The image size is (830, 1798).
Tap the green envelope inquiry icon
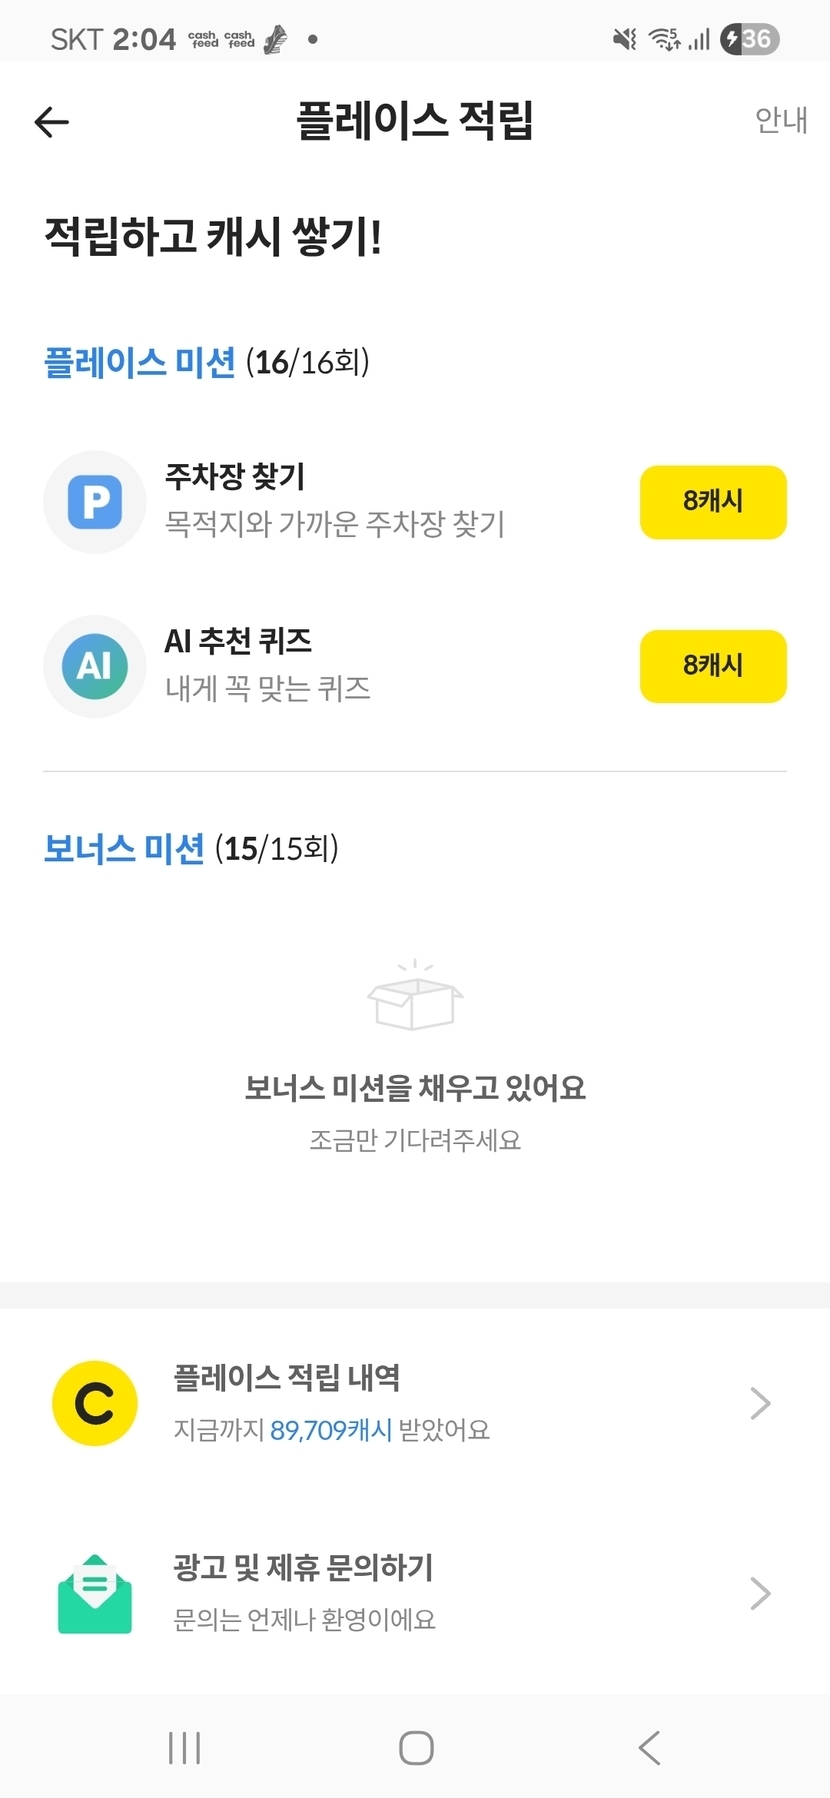95,1593
